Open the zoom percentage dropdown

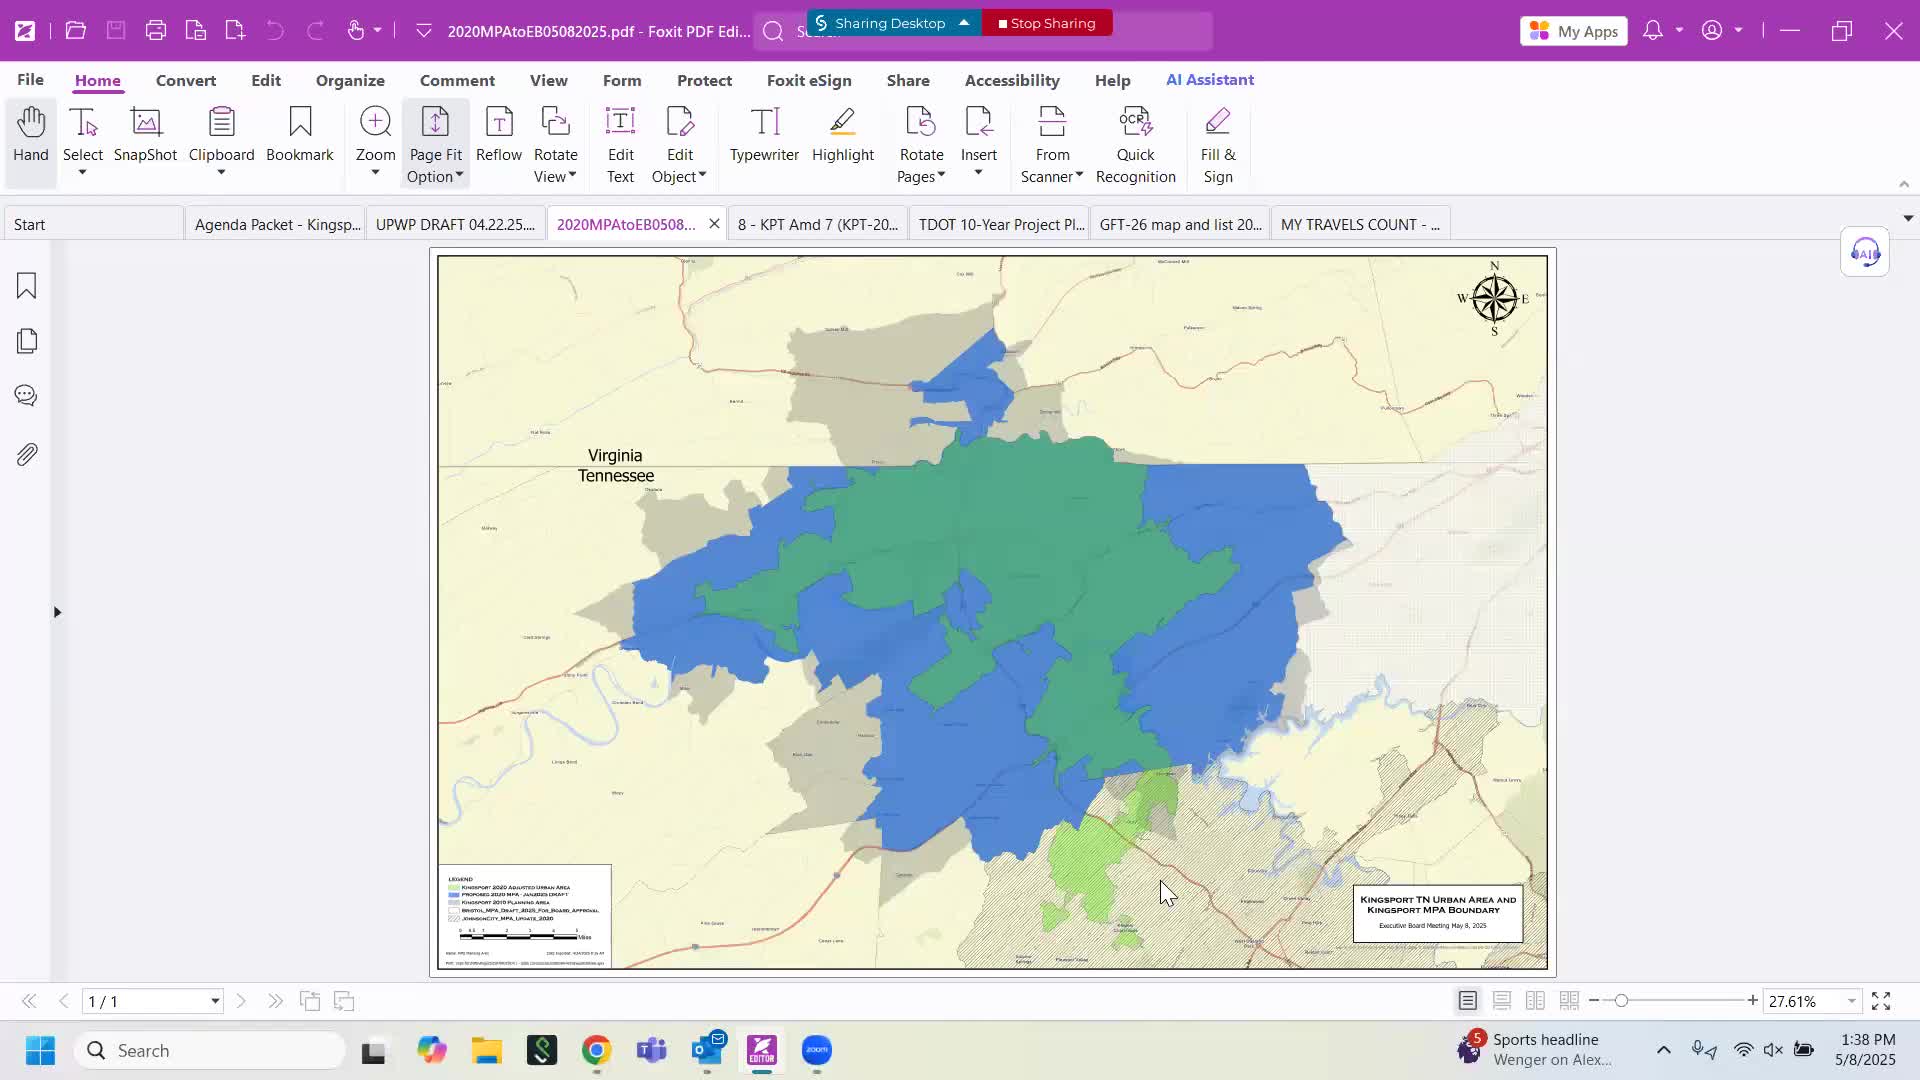[1851, 1000]
